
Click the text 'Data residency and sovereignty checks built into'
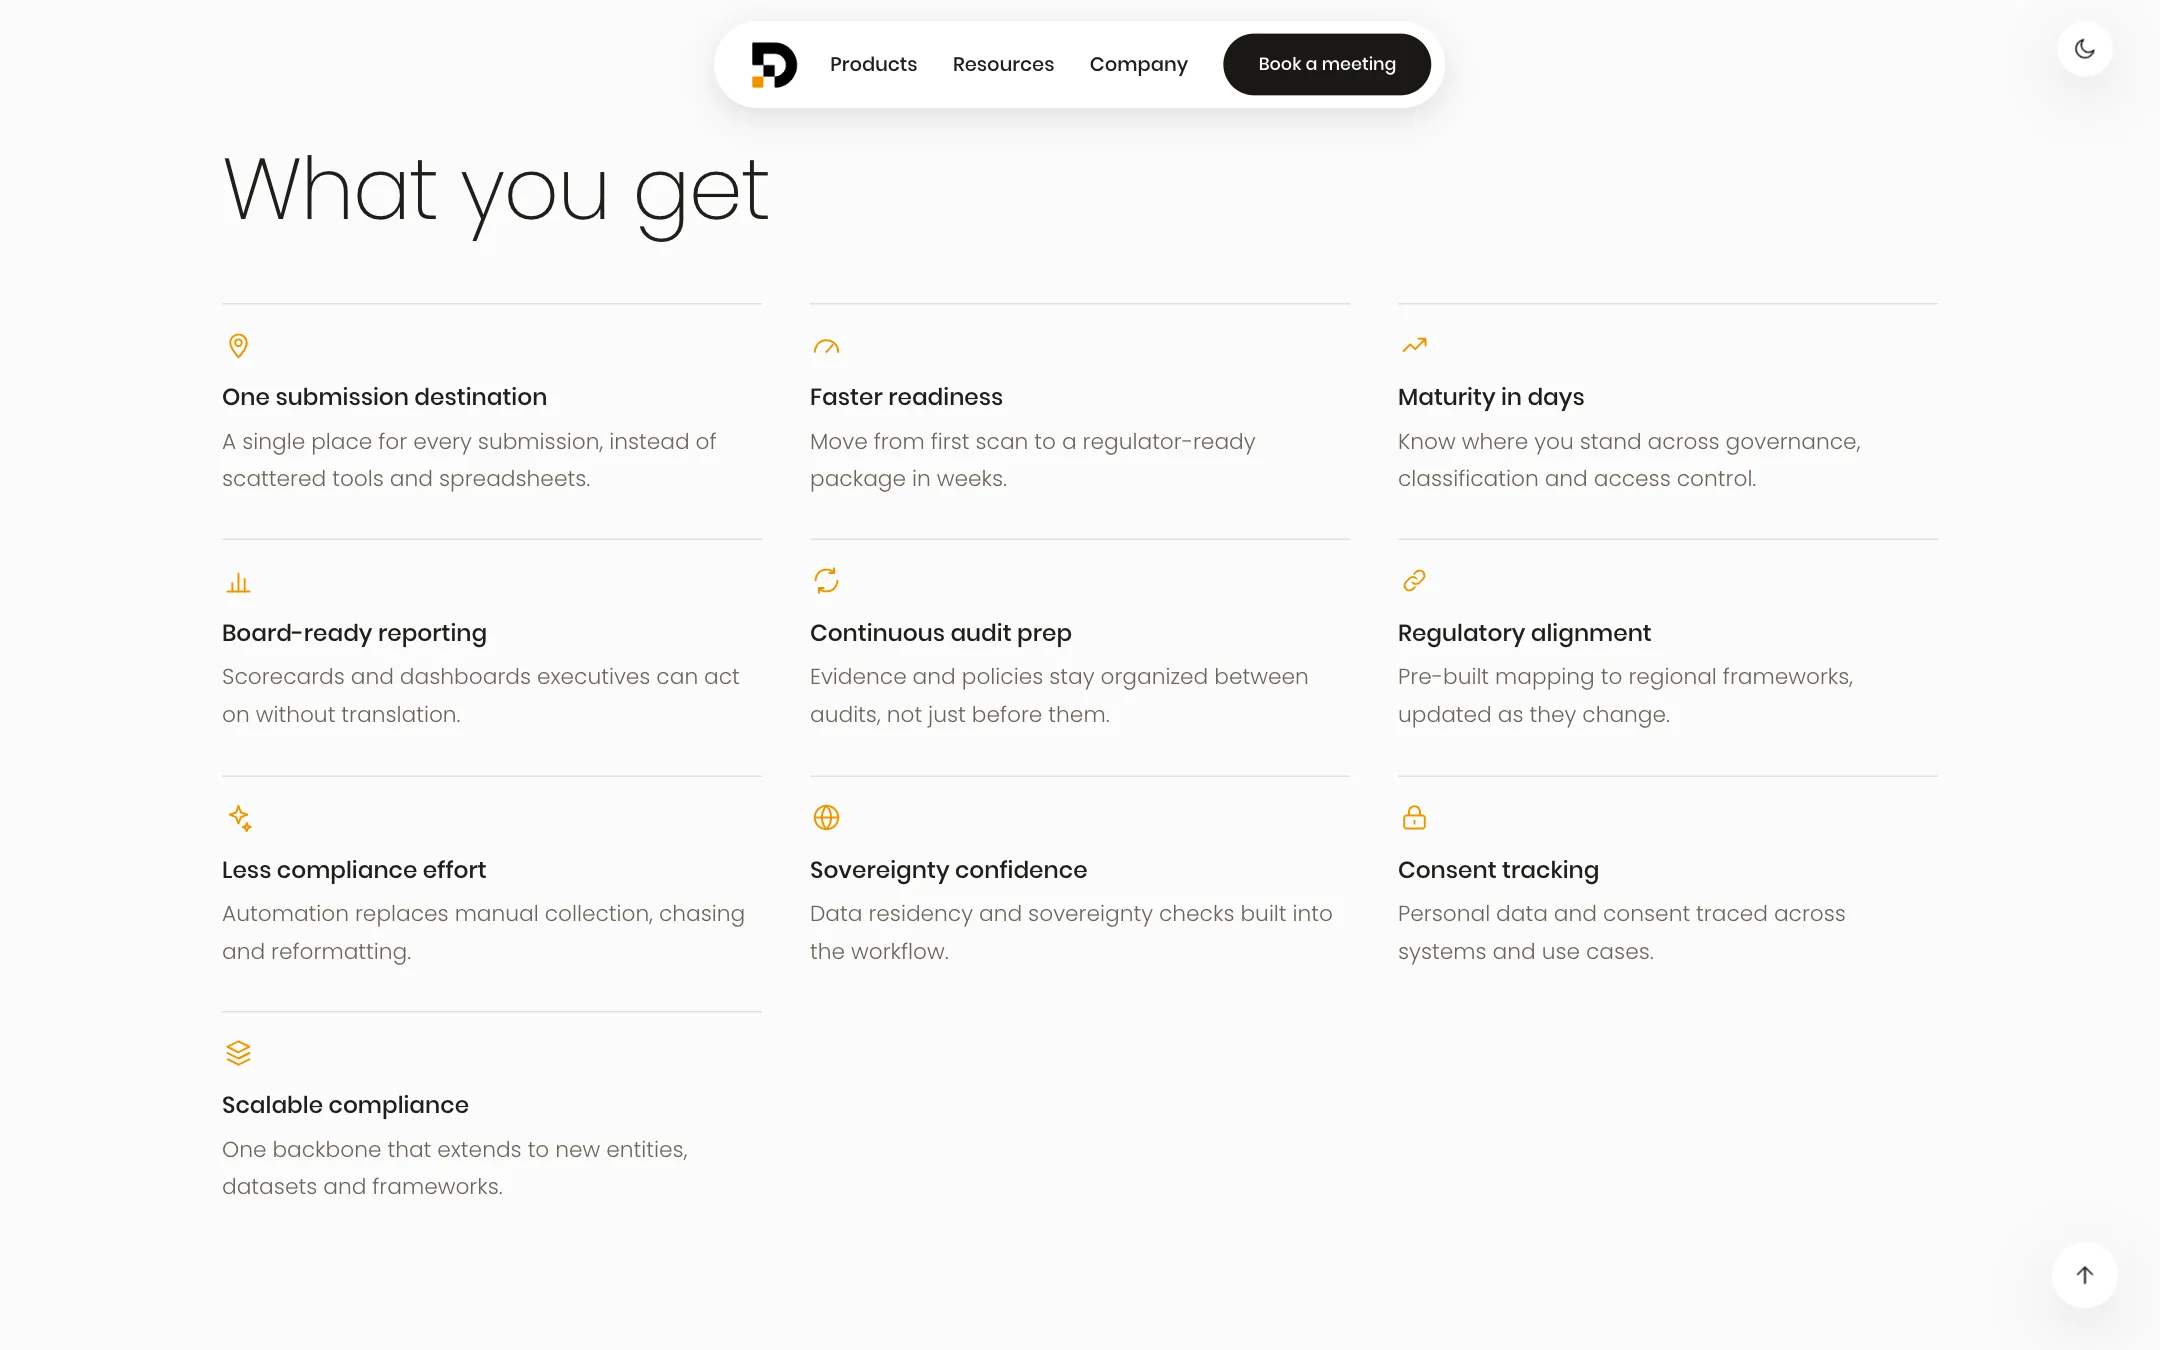coord(1071,914)
